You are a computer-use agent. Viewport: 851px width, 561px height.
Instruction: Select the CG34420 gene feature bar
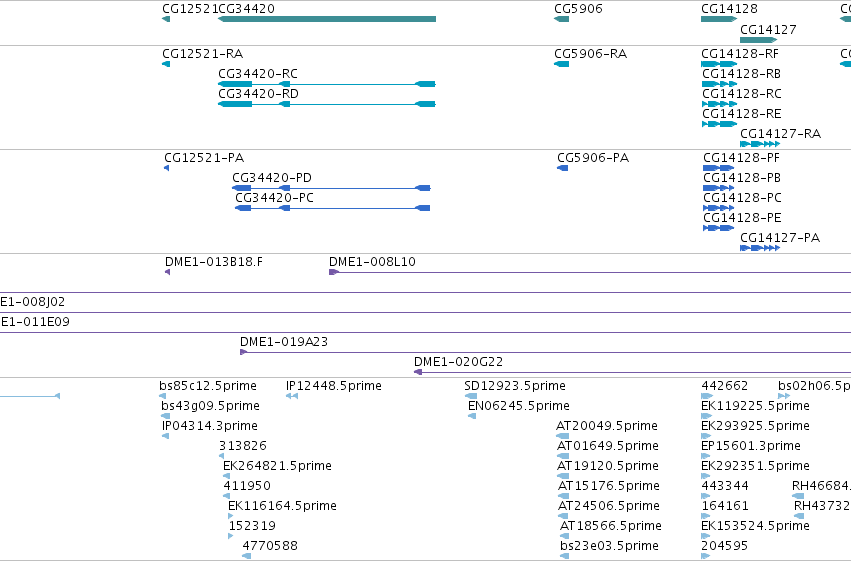click(x=327, y=19)
